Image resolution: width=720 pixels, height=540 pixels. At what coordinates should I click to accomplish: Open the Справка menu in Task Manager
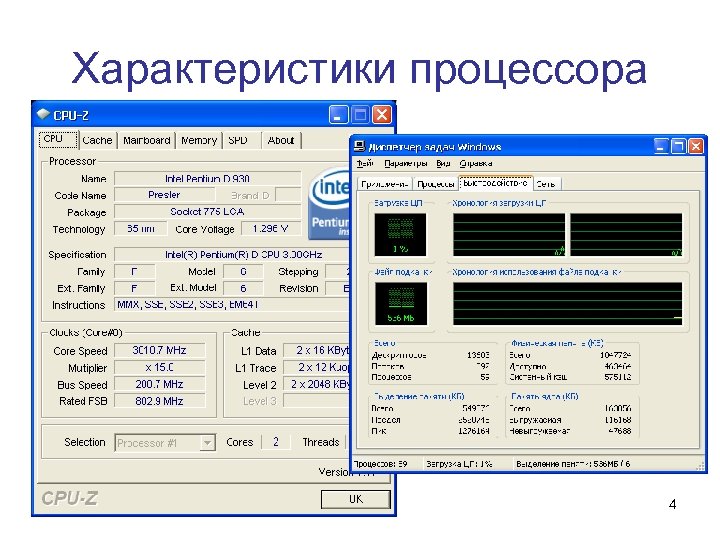pyautogui.click(x=476, y=163)
